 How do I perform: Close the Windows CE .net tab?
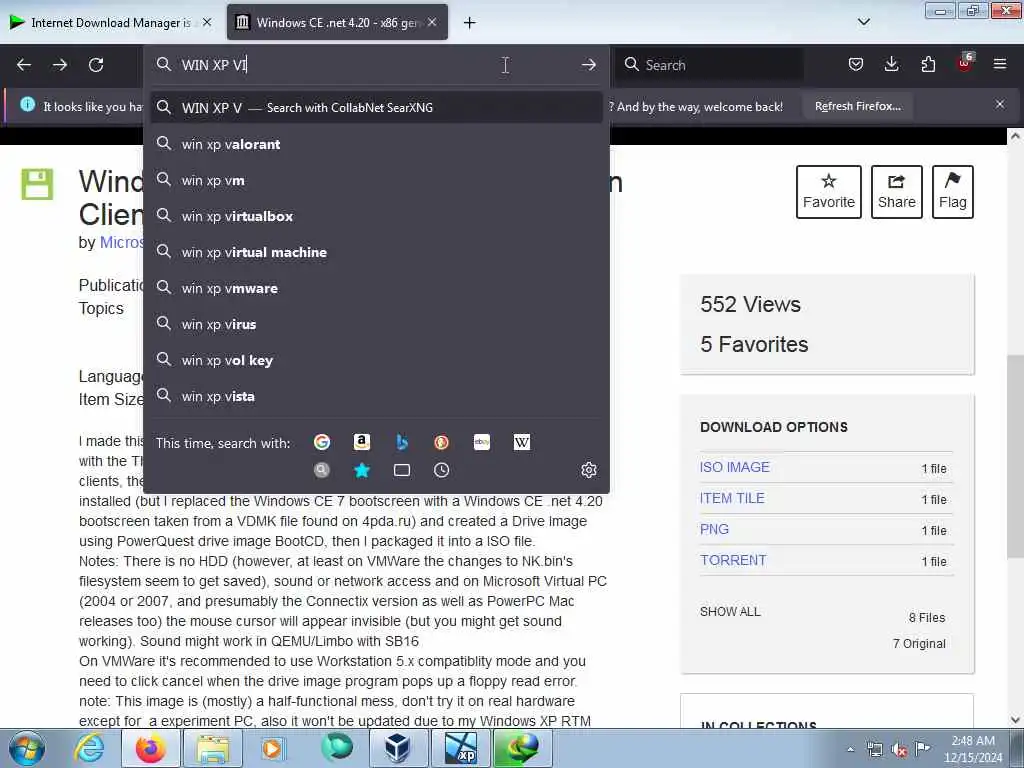432,22
